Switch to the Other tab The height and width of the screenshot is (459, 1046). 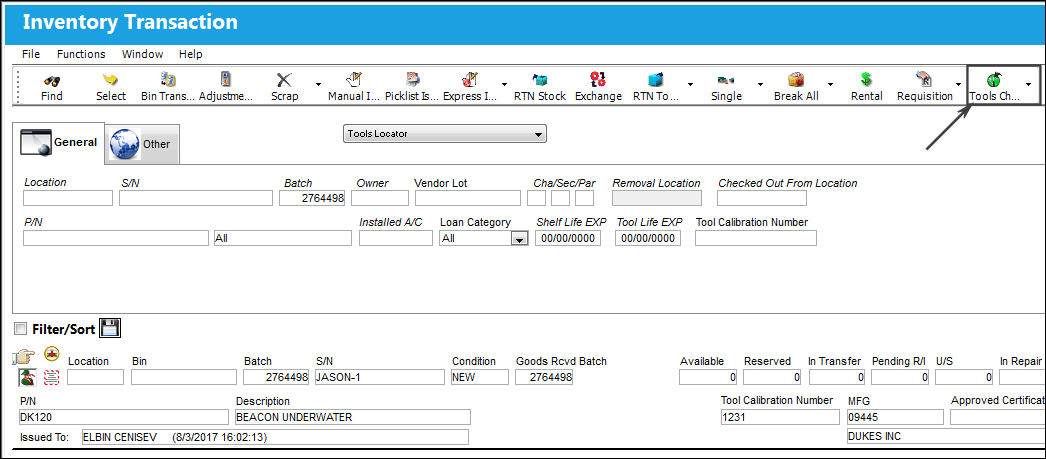[x=142, y=144]
